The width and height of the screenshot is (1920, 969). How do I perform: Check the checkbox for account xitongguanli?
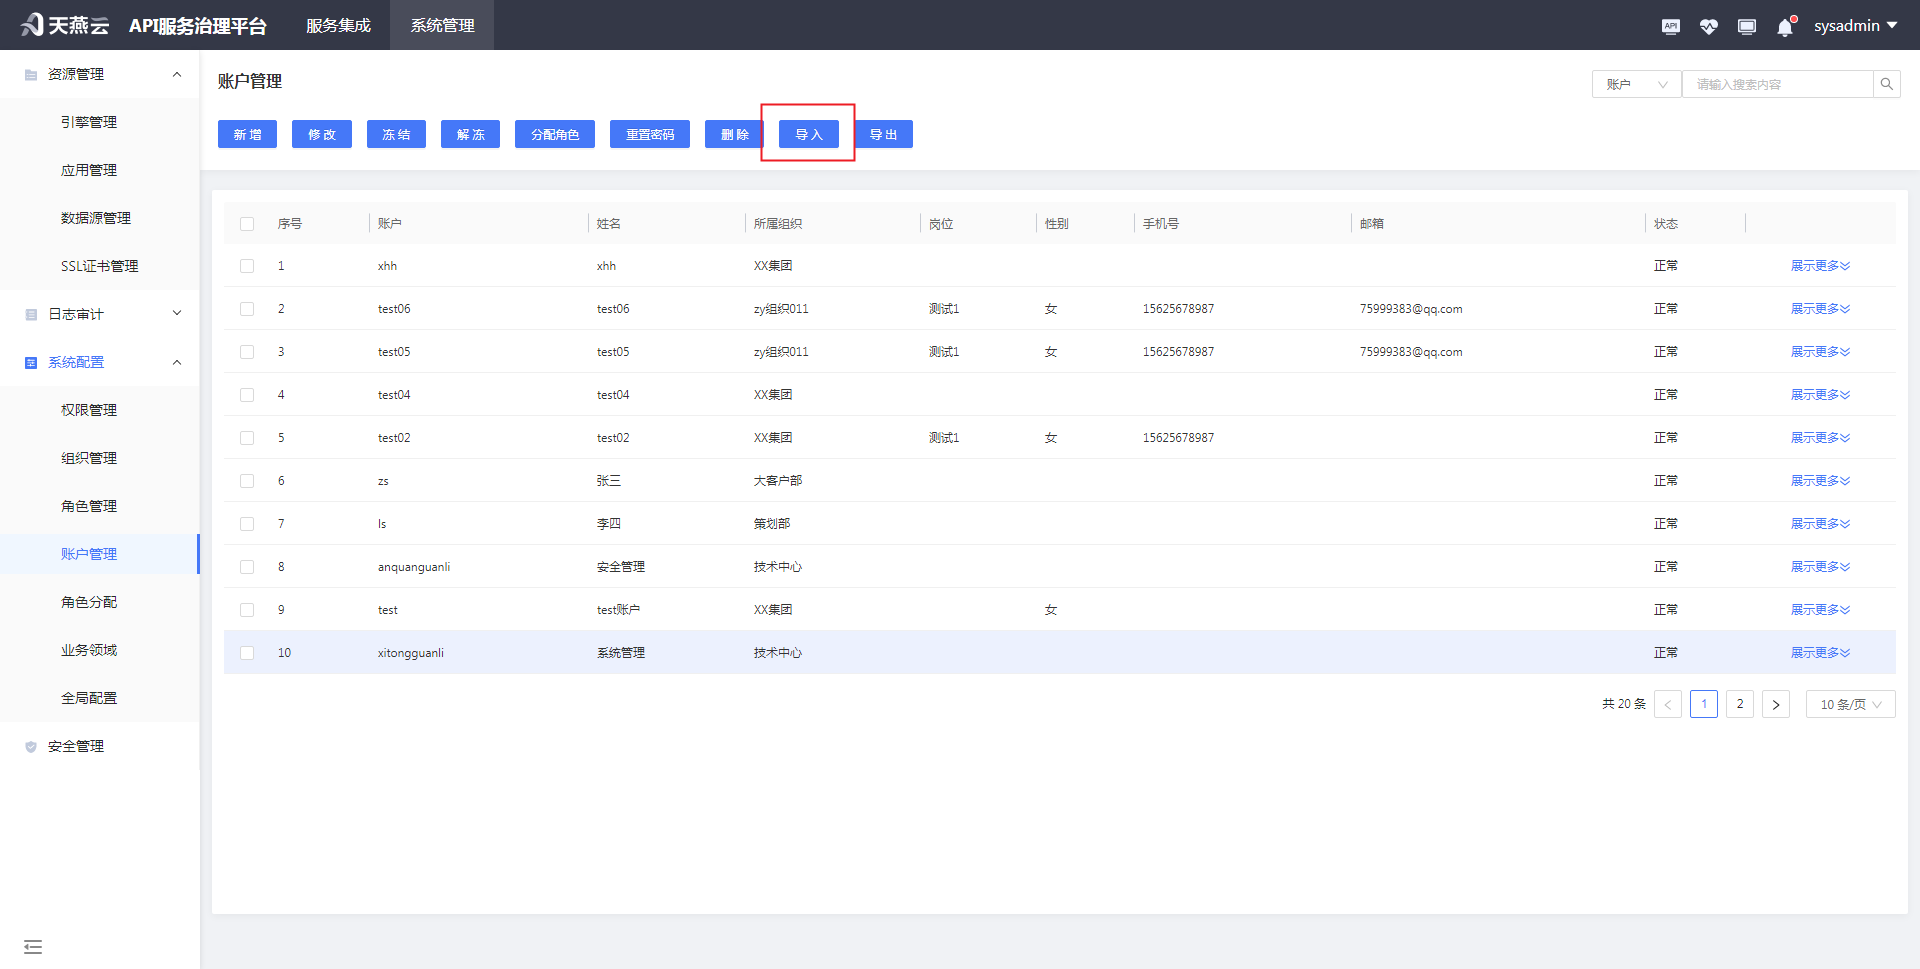(246, 652)
